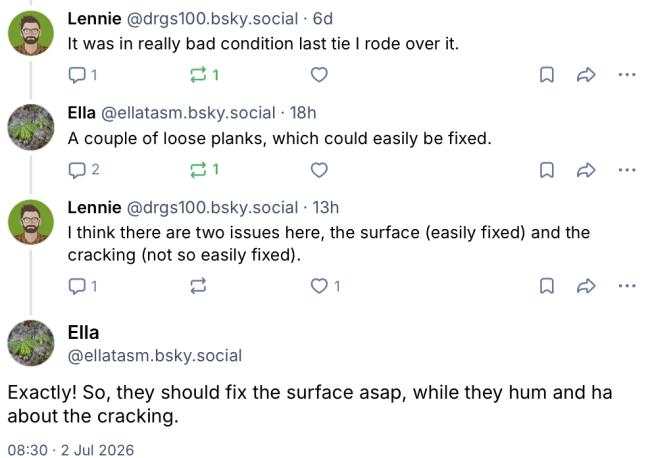
Task: Repost Lennie's two issues post
Action: pyautogui.click(x=198, y=286)
